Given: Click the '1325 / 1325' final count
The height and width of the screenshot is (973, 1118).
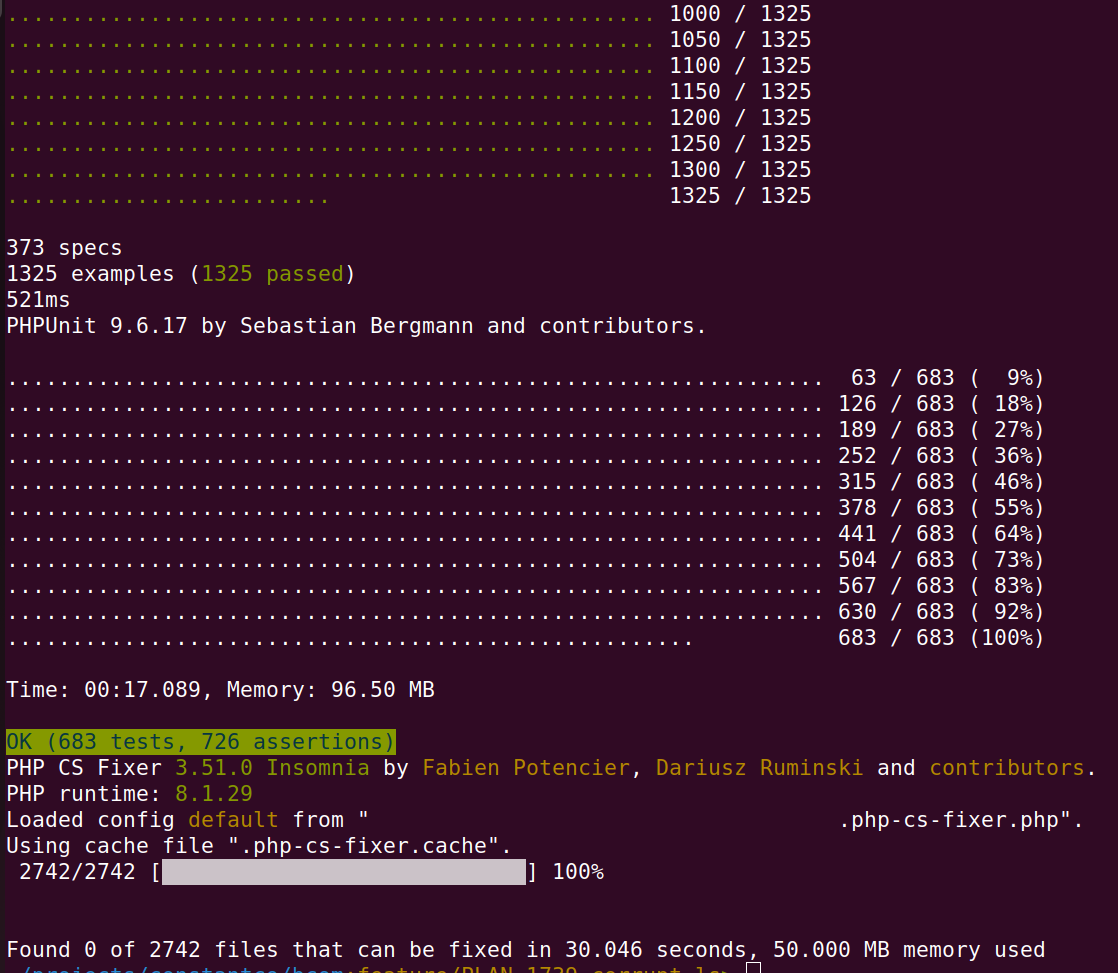Looking at the screenshot, I should 740,196.
